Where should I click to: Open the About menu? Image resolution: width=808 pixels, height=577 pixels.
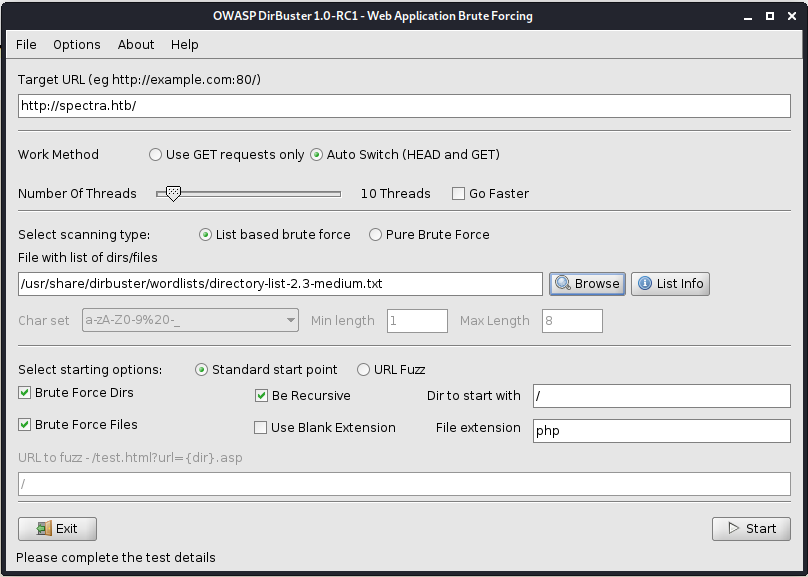point(136,45)
